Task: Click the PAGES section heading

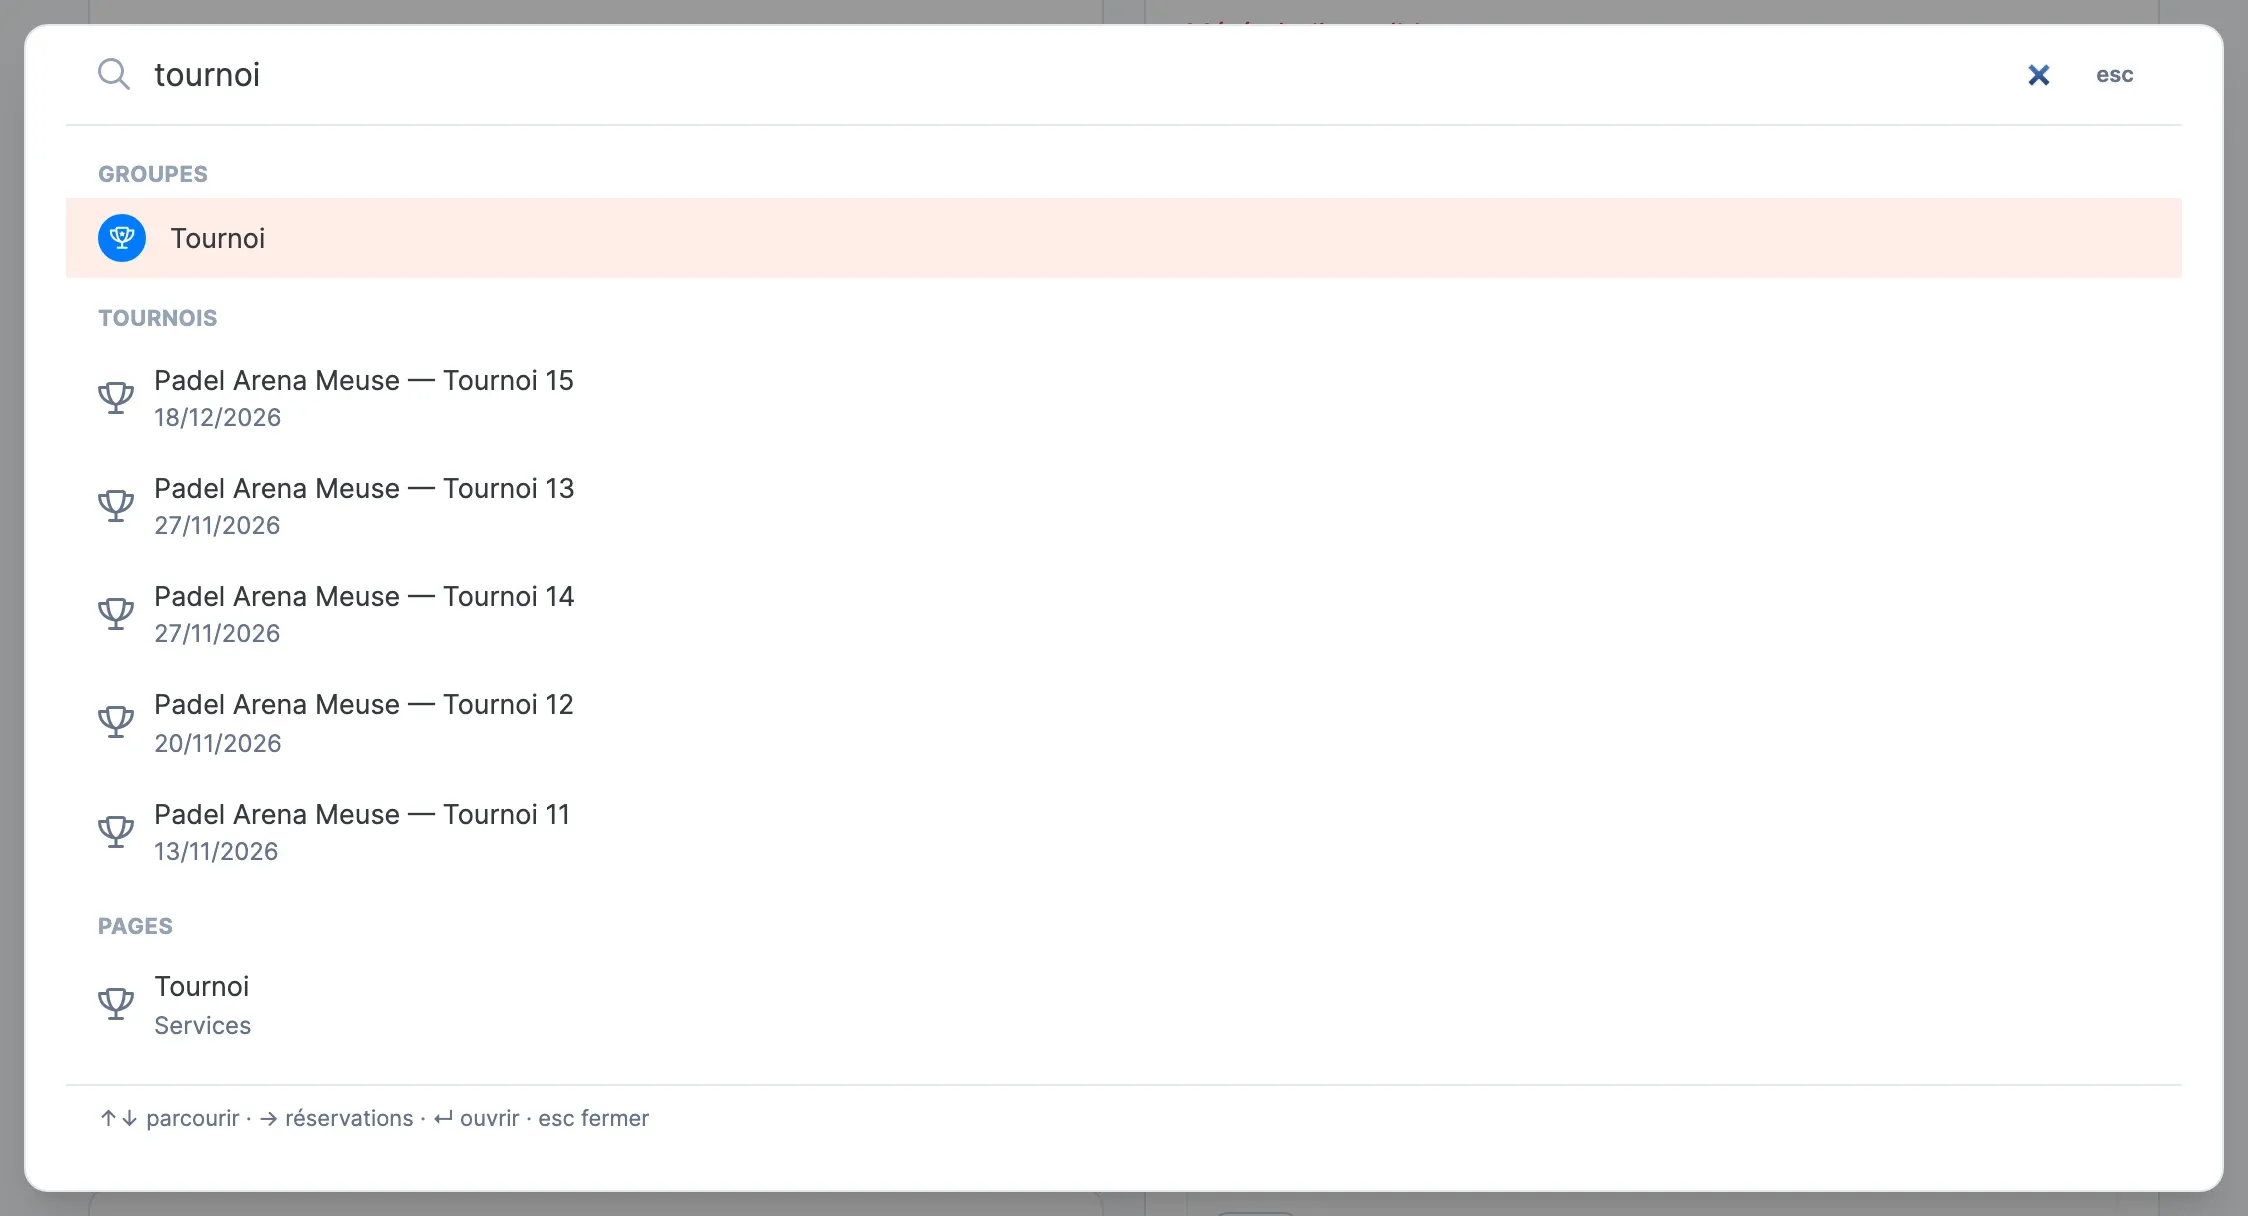Action: (135, 926)
